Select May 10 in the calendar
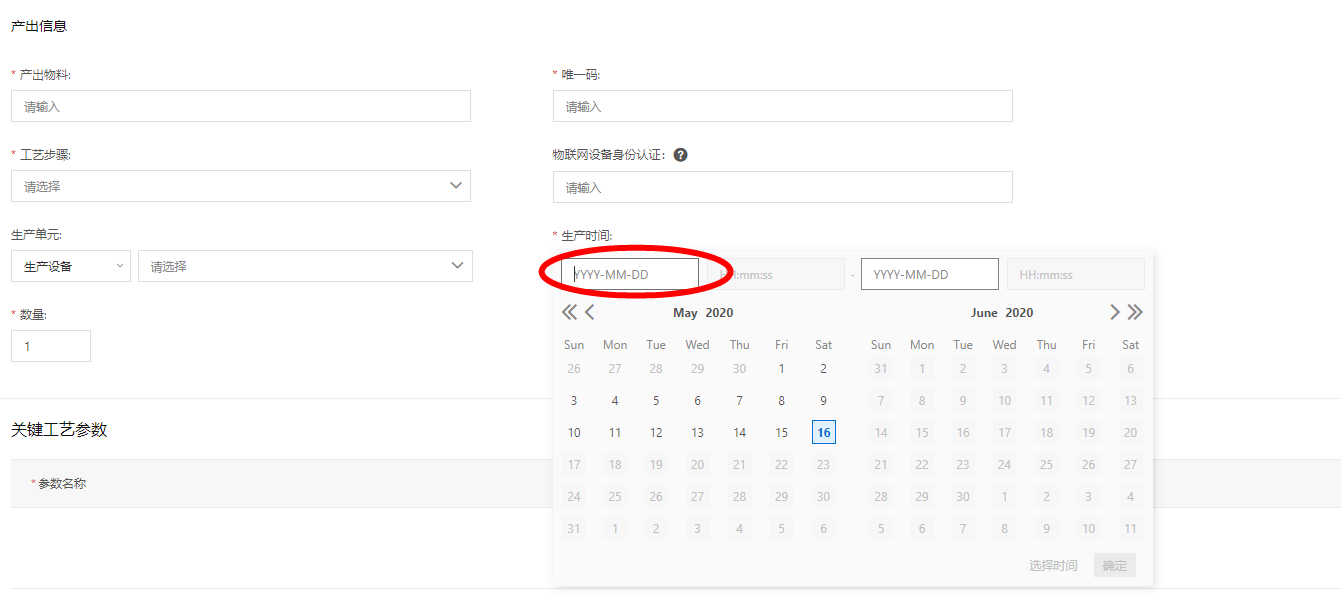The width and height of the screenshot is (1341, 606). (574, 432)
